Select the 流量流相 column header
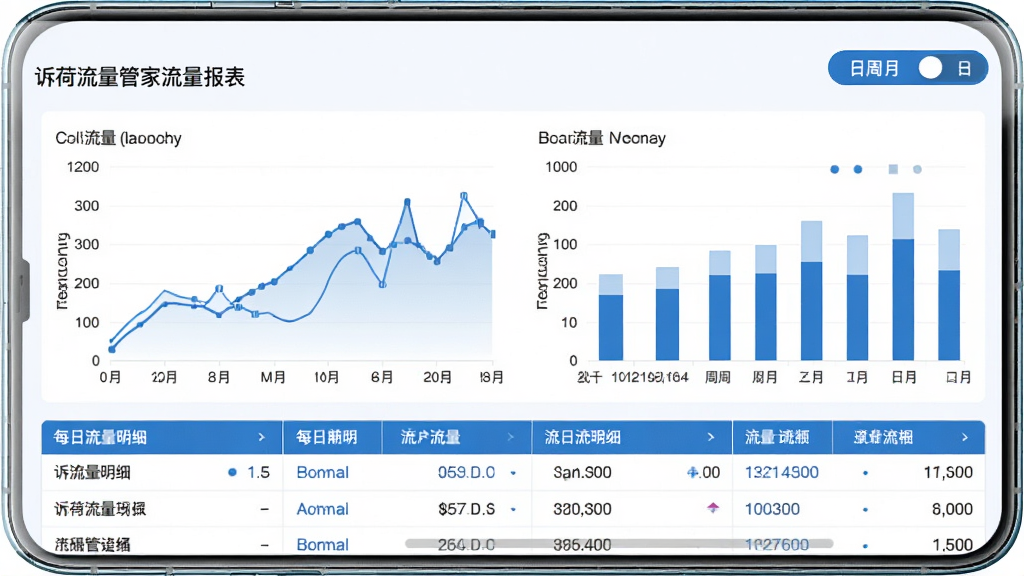Screen dimensions: 1024x576 (x=777, y=437)
